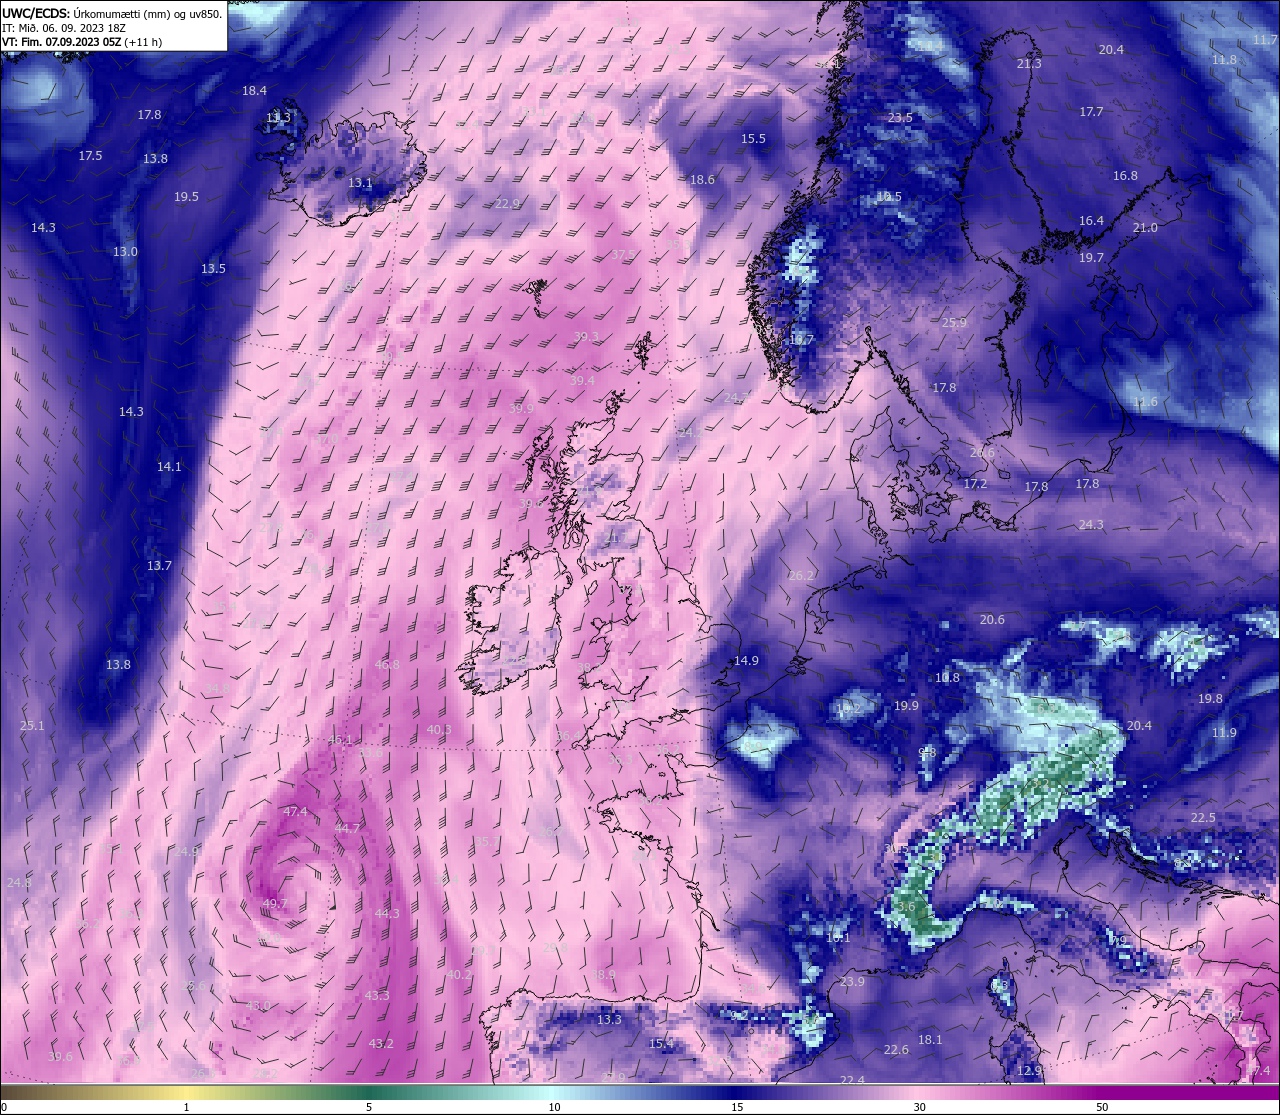
Task: Click the 16.8 map value
Action: tap(1125, 175)
